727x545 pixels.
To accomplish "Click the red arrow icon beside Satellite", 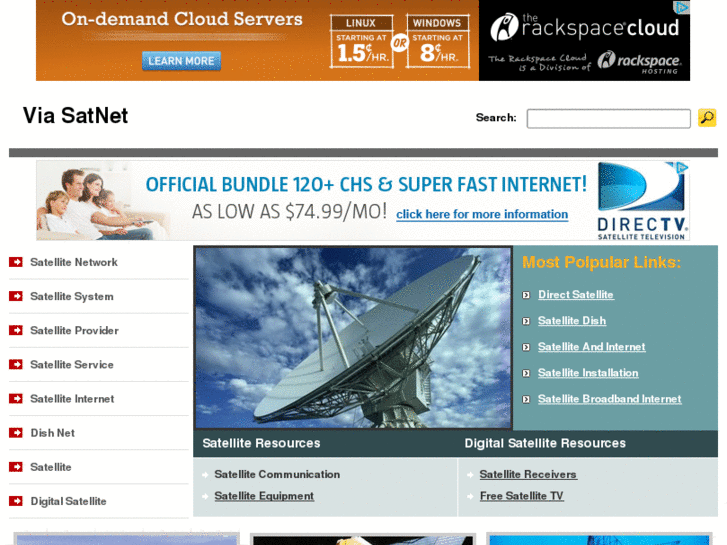I will click(16, 467).
